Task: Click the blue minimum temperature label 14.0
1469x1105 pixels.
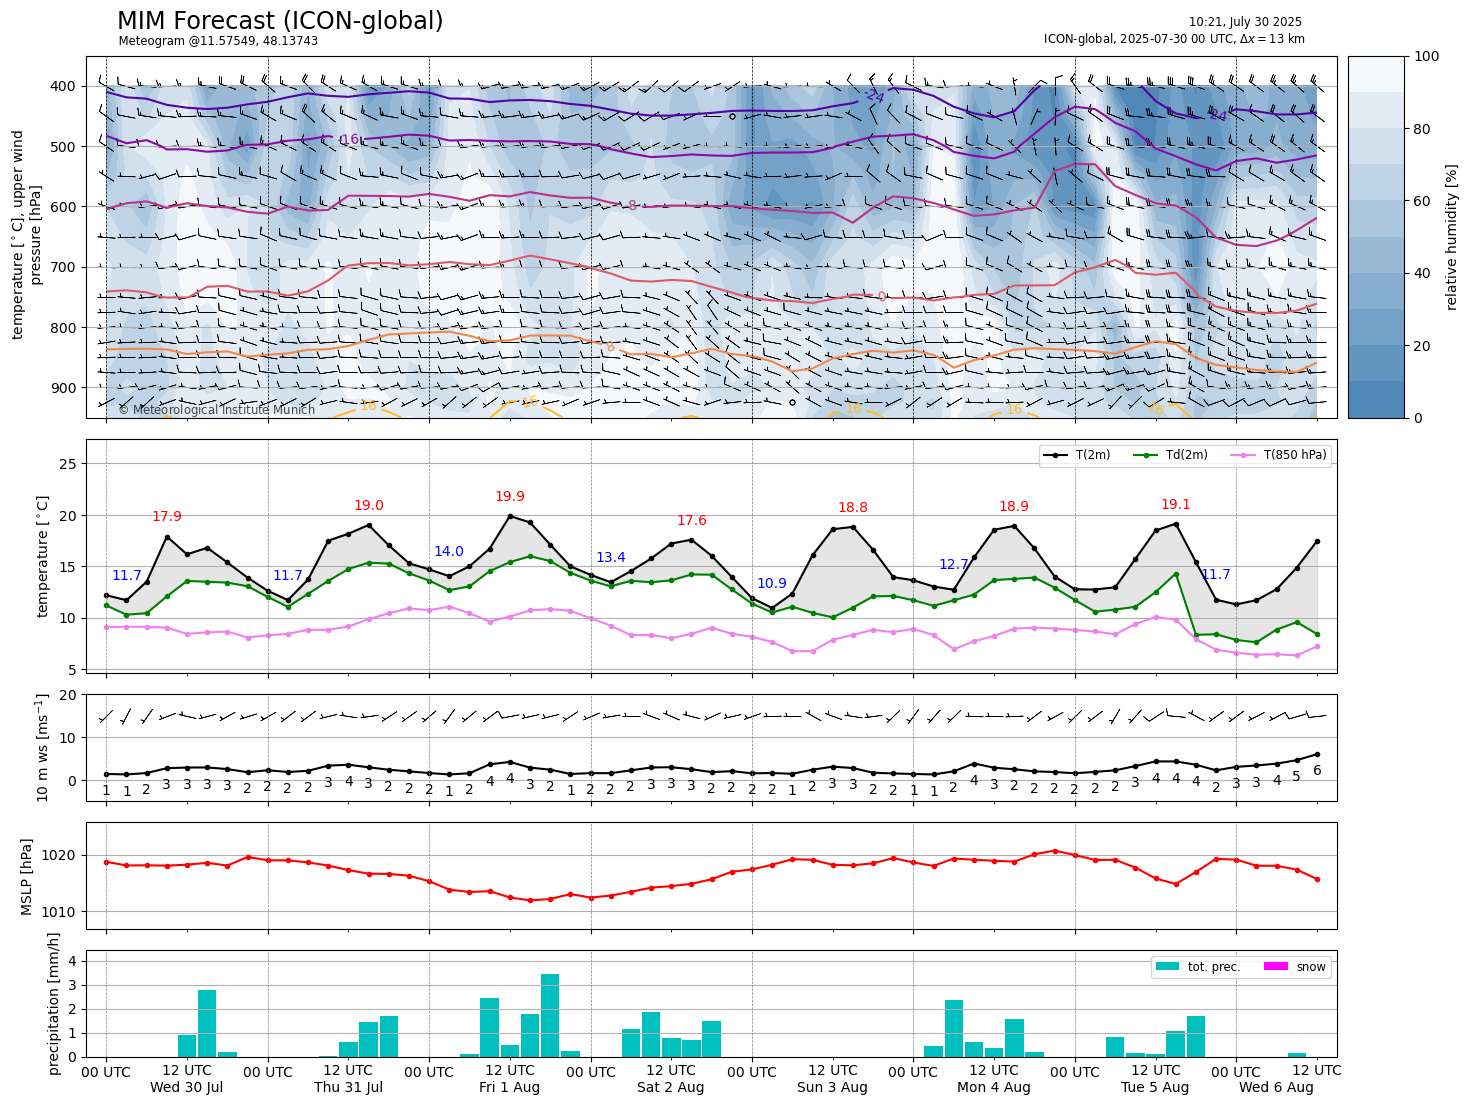Action: tap(449, 552)
